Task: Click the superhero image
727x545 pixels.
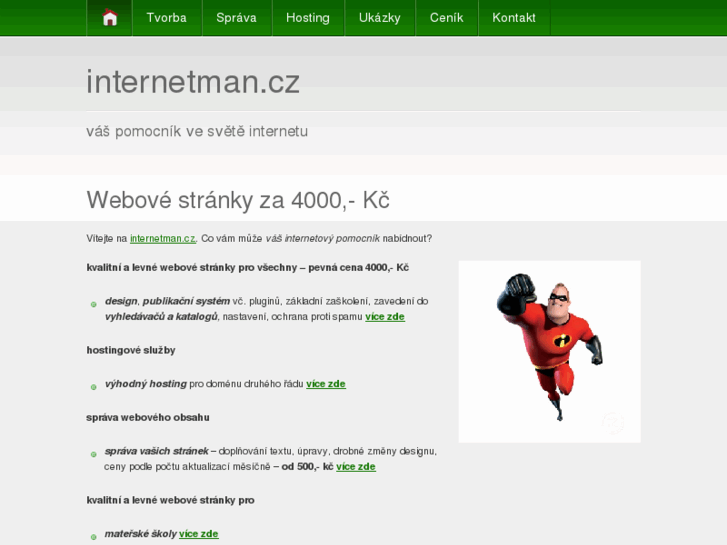Action: coord(549,352)
